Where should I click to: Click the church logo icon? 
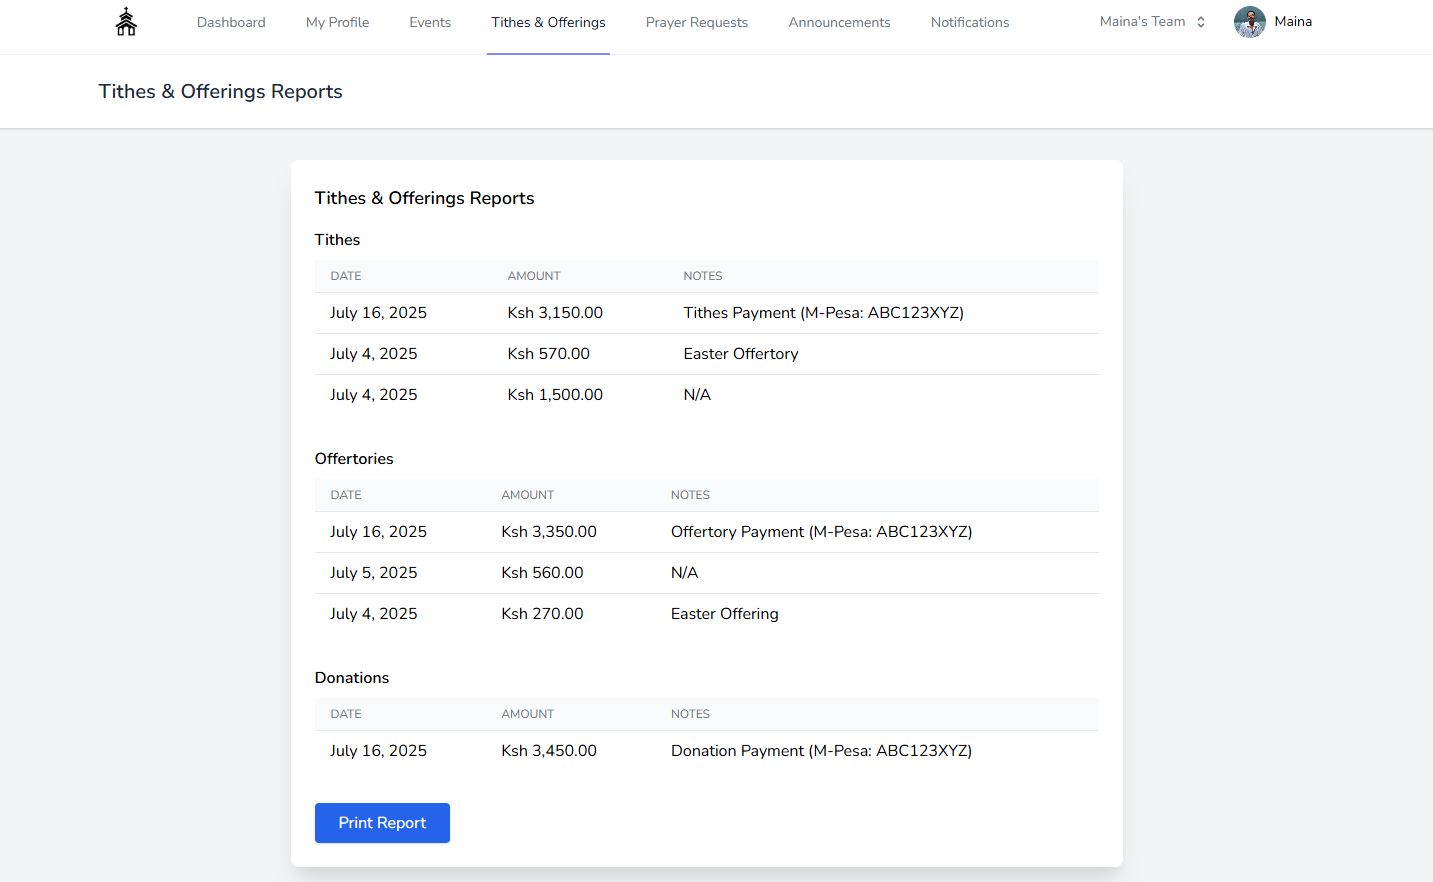pos(126,22)
